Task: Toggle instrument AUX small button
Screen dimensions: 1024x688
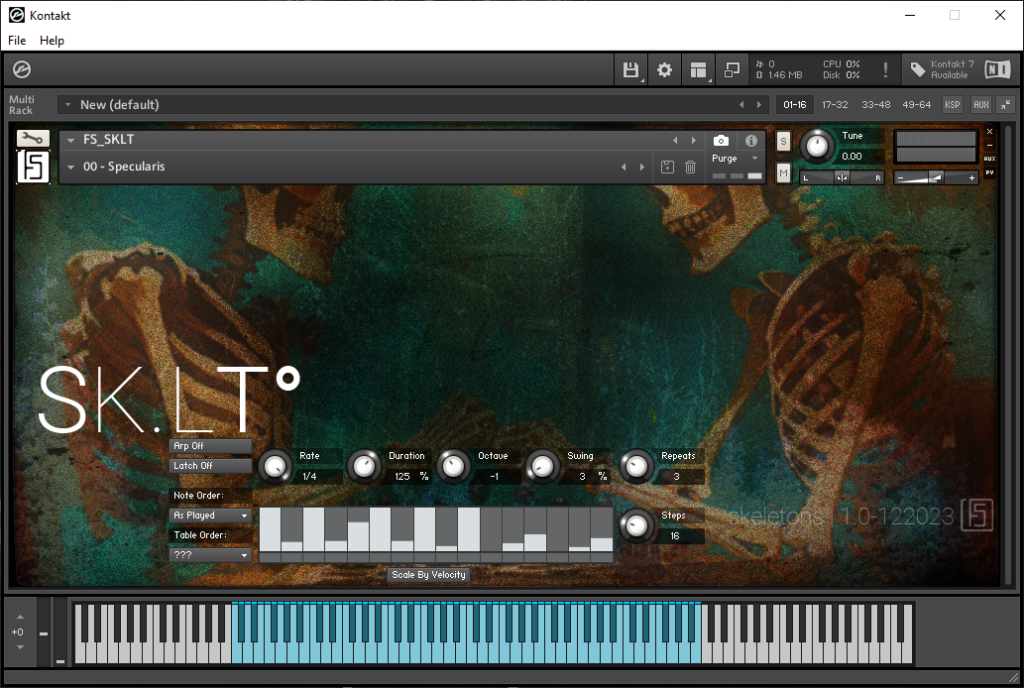Action: [989, 159]
